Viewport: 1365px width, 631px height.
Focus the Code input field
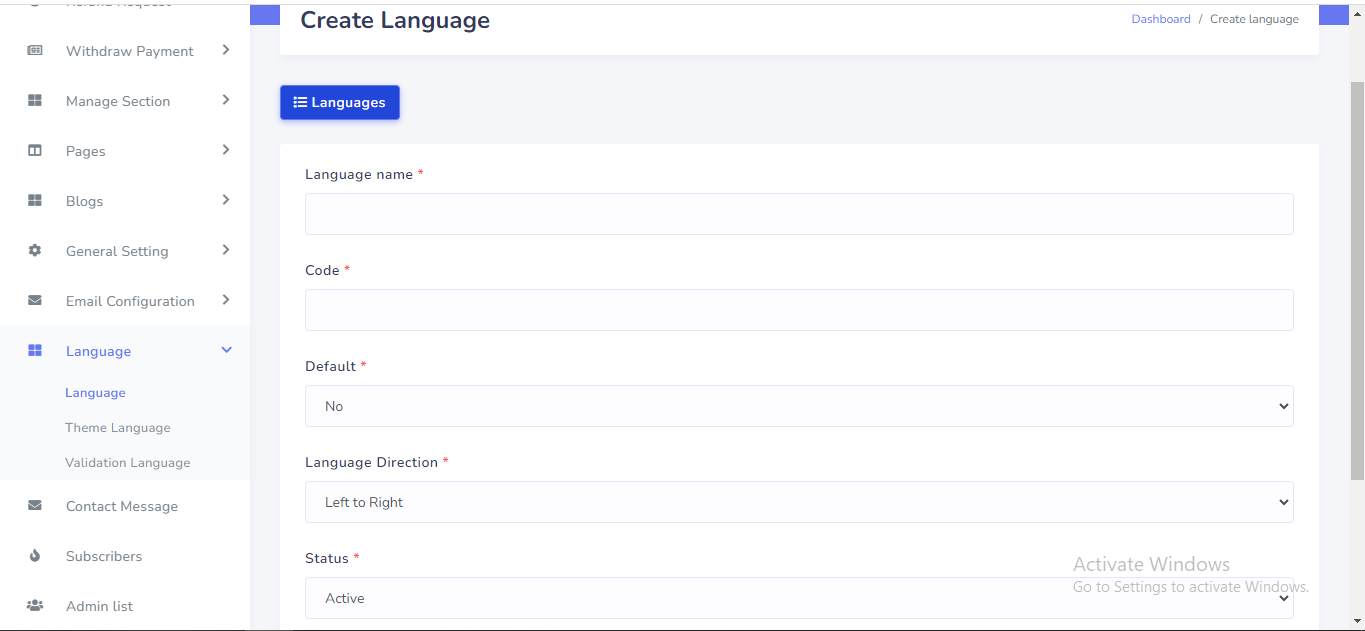coord(798,310)
